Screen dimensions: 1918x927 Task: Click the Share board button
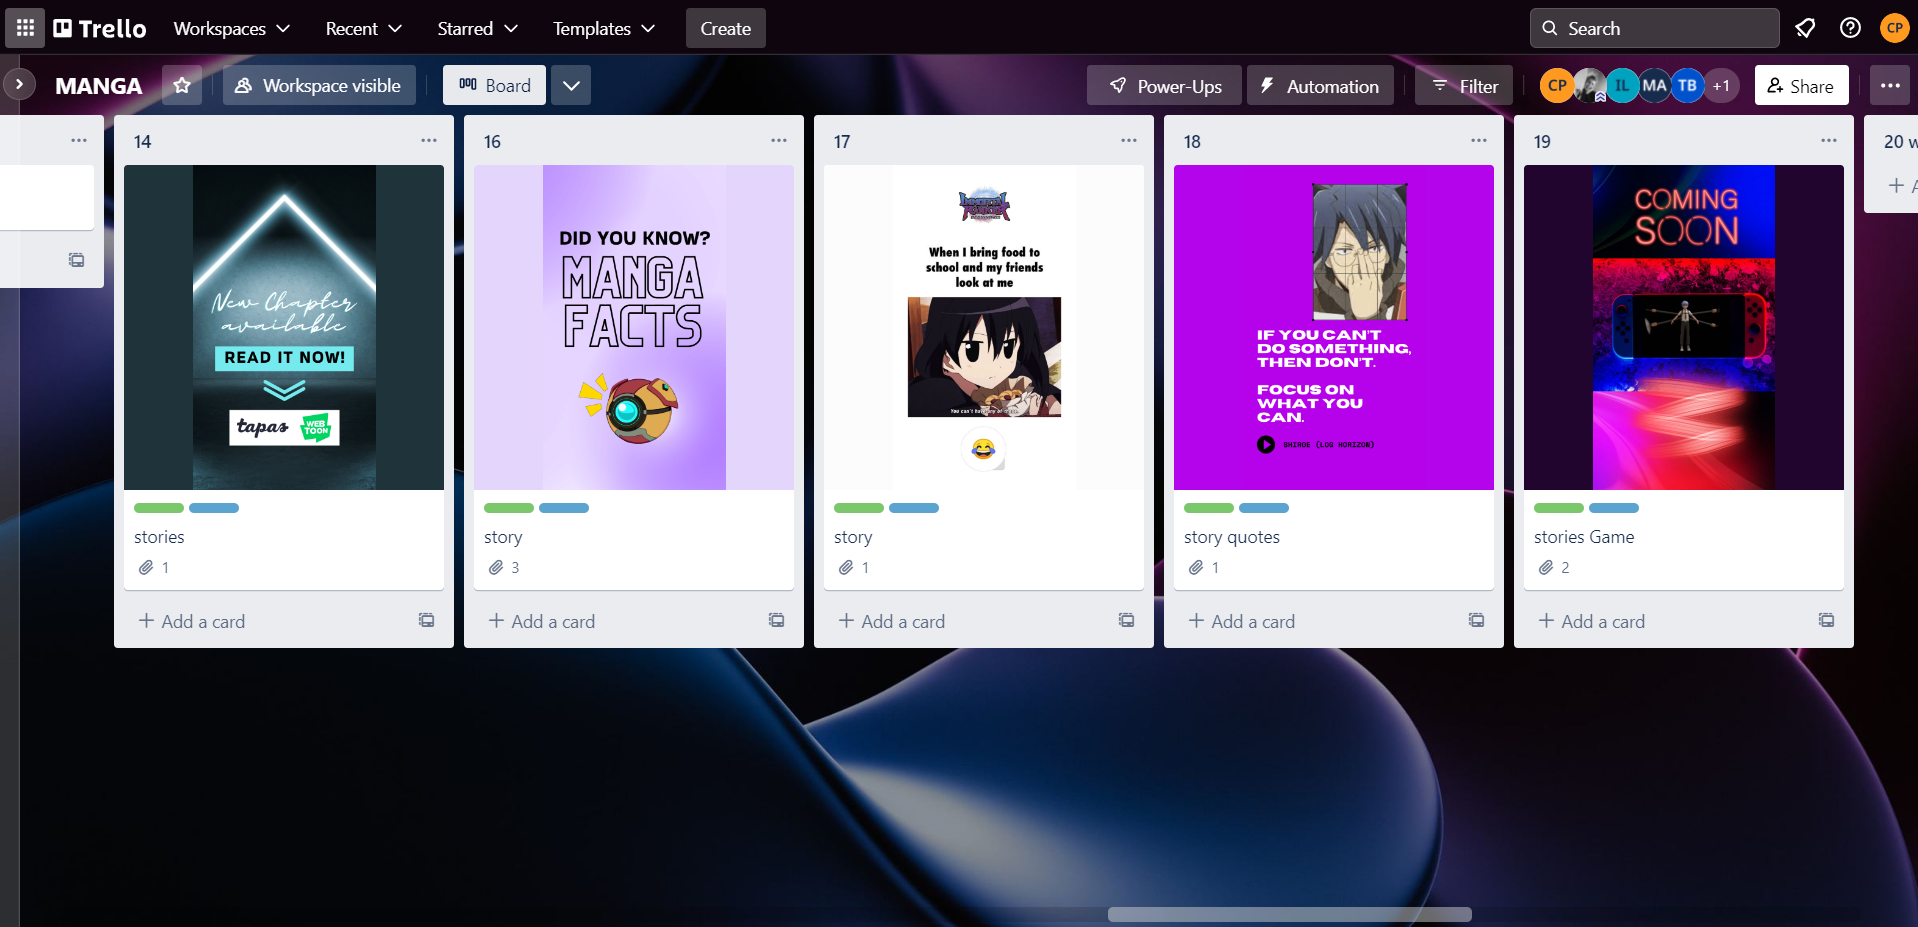pyautogui.click(x=1801, y=85)
